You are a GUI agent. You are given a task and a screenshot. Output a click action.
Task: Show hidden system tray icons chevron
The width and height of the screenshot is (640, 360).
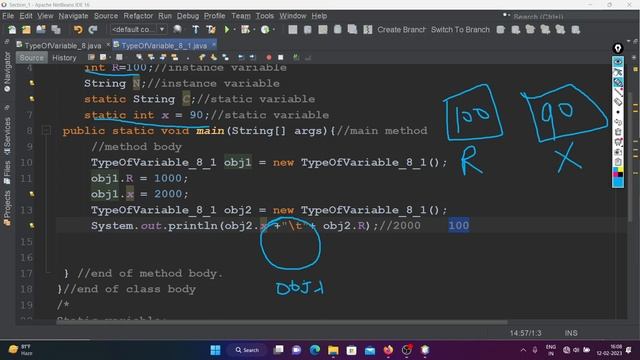tap(523, 350)
